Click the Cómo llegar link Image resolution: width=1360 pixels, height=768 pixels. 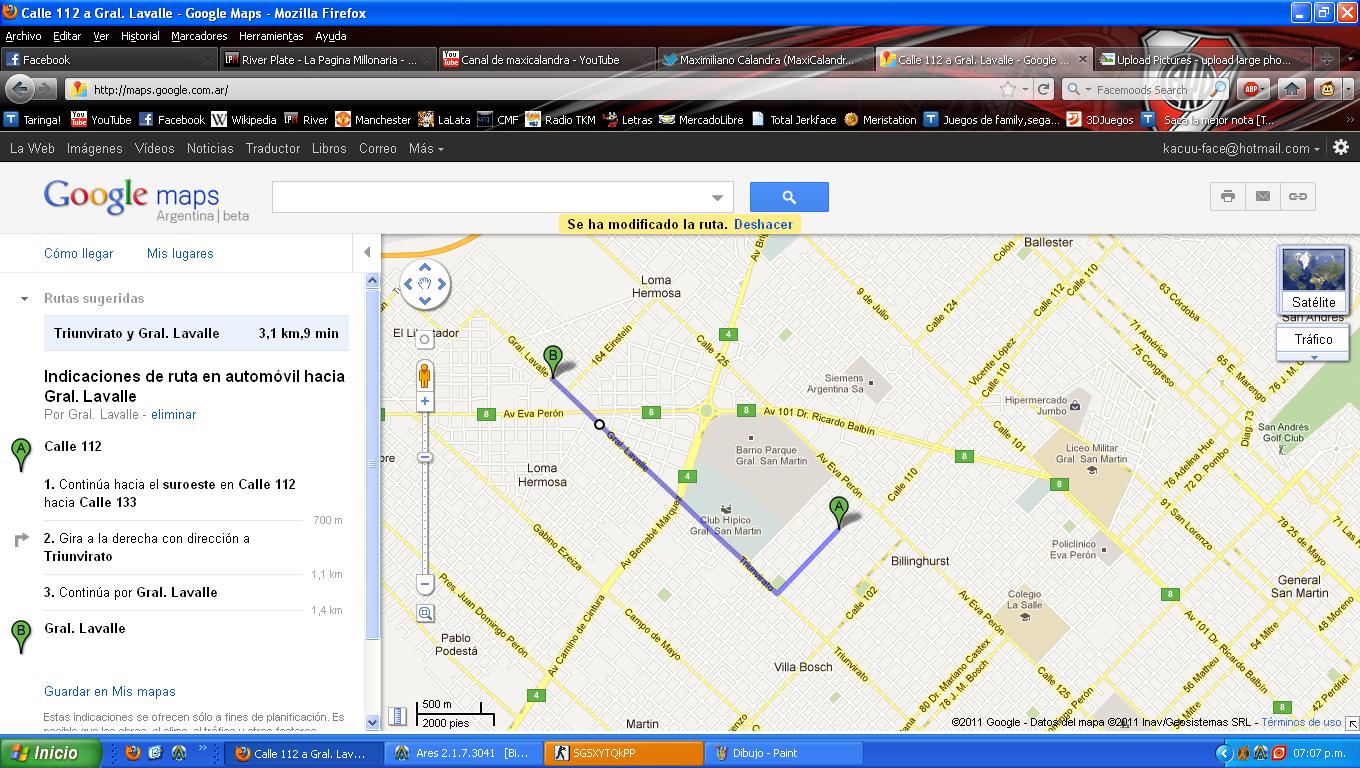pos(79,253)
